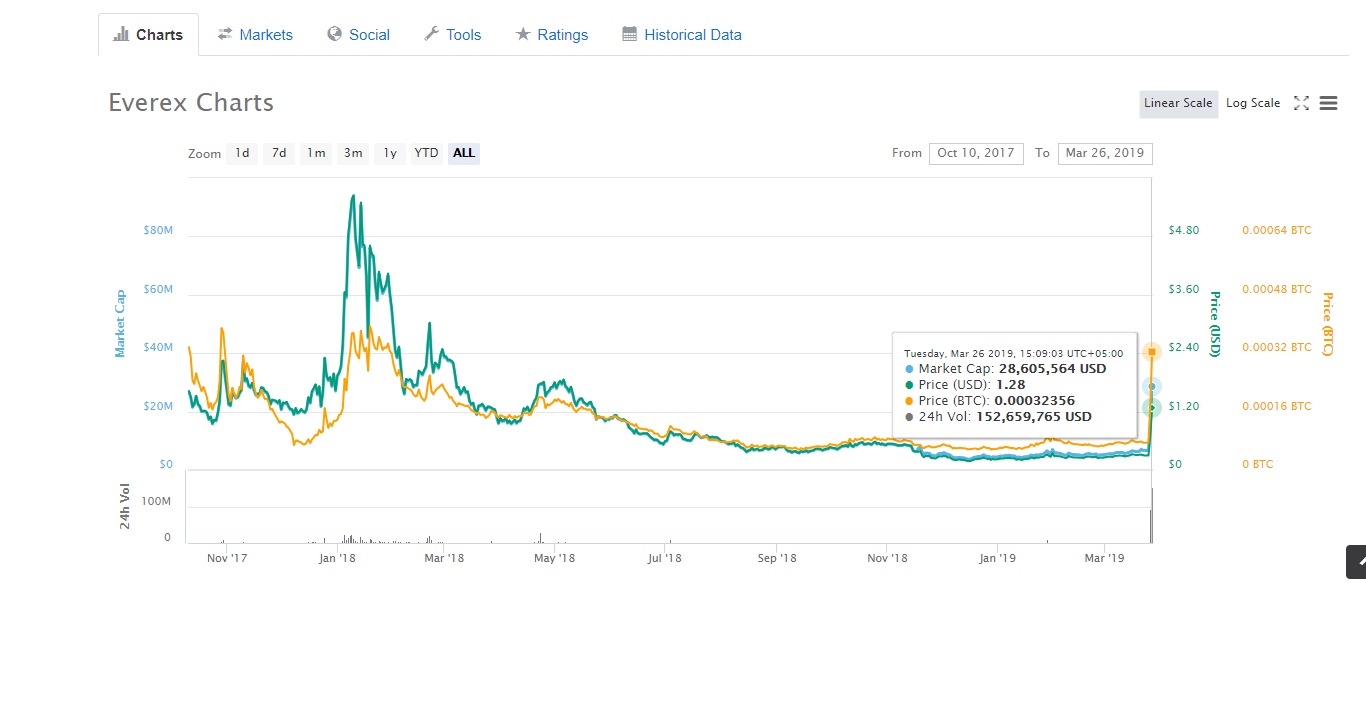Switch chart to Log Scale

[x=1253, y=103]
